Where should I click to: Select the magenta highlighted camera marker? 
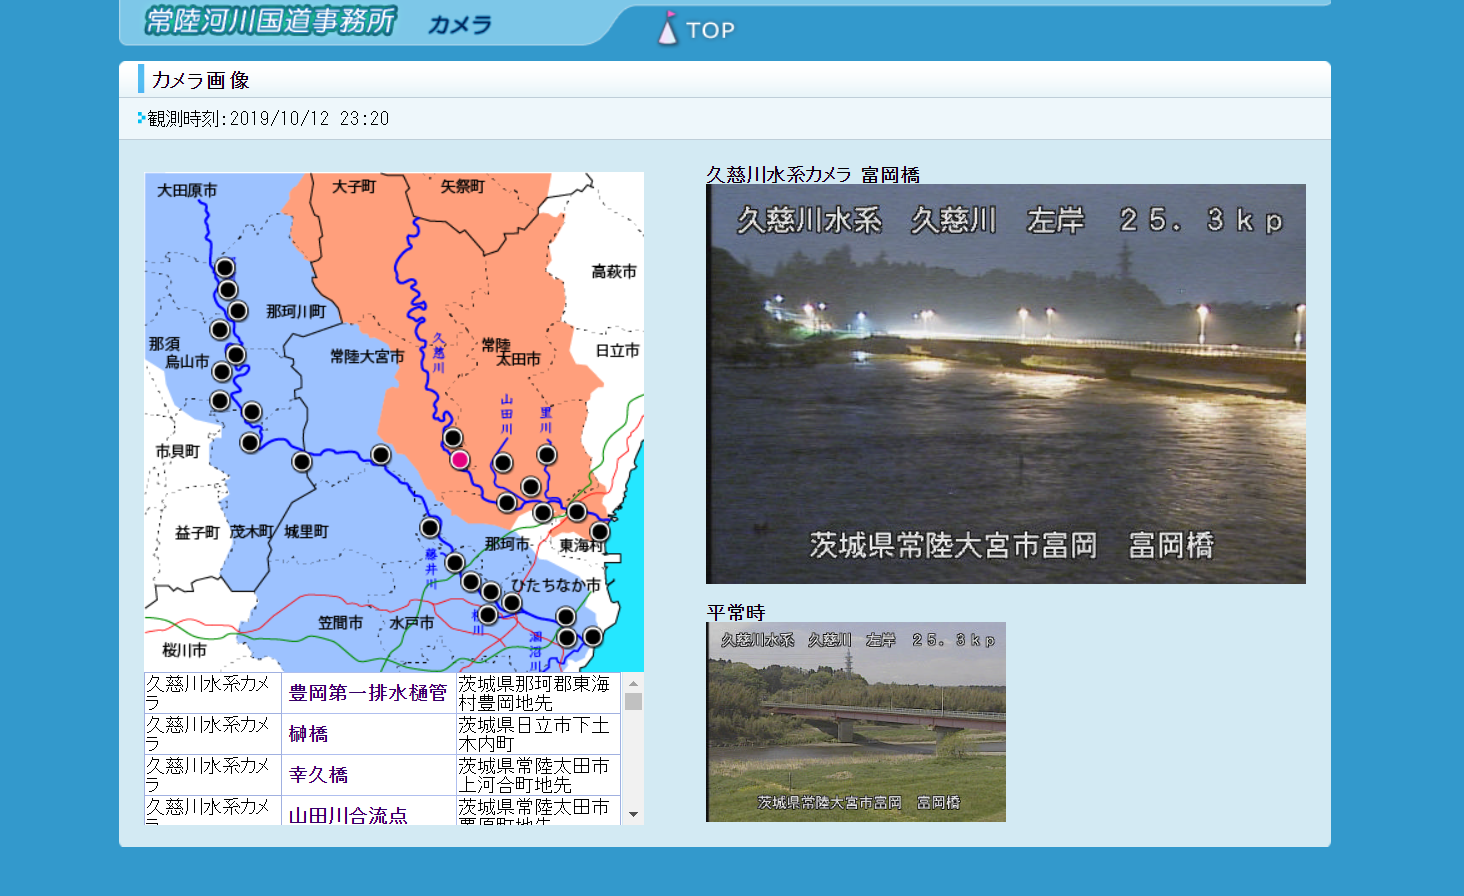pyautogui.click(x=460, y=459)
